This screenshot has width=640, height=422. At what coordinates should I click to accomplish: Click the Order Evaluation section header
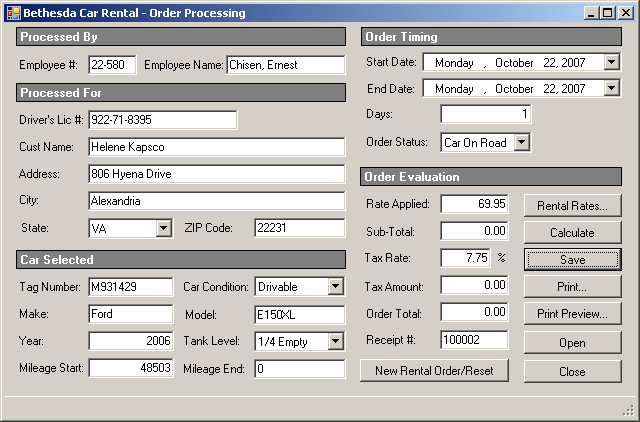[x=491, y=177]
